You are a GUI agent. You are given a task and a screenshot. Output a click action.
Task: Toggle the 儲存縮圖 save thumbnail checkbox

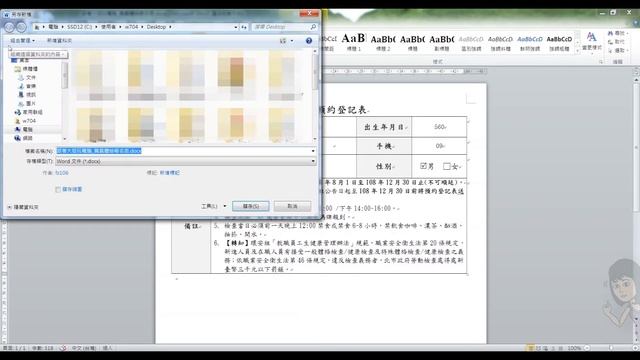click(x=58, y=189)
